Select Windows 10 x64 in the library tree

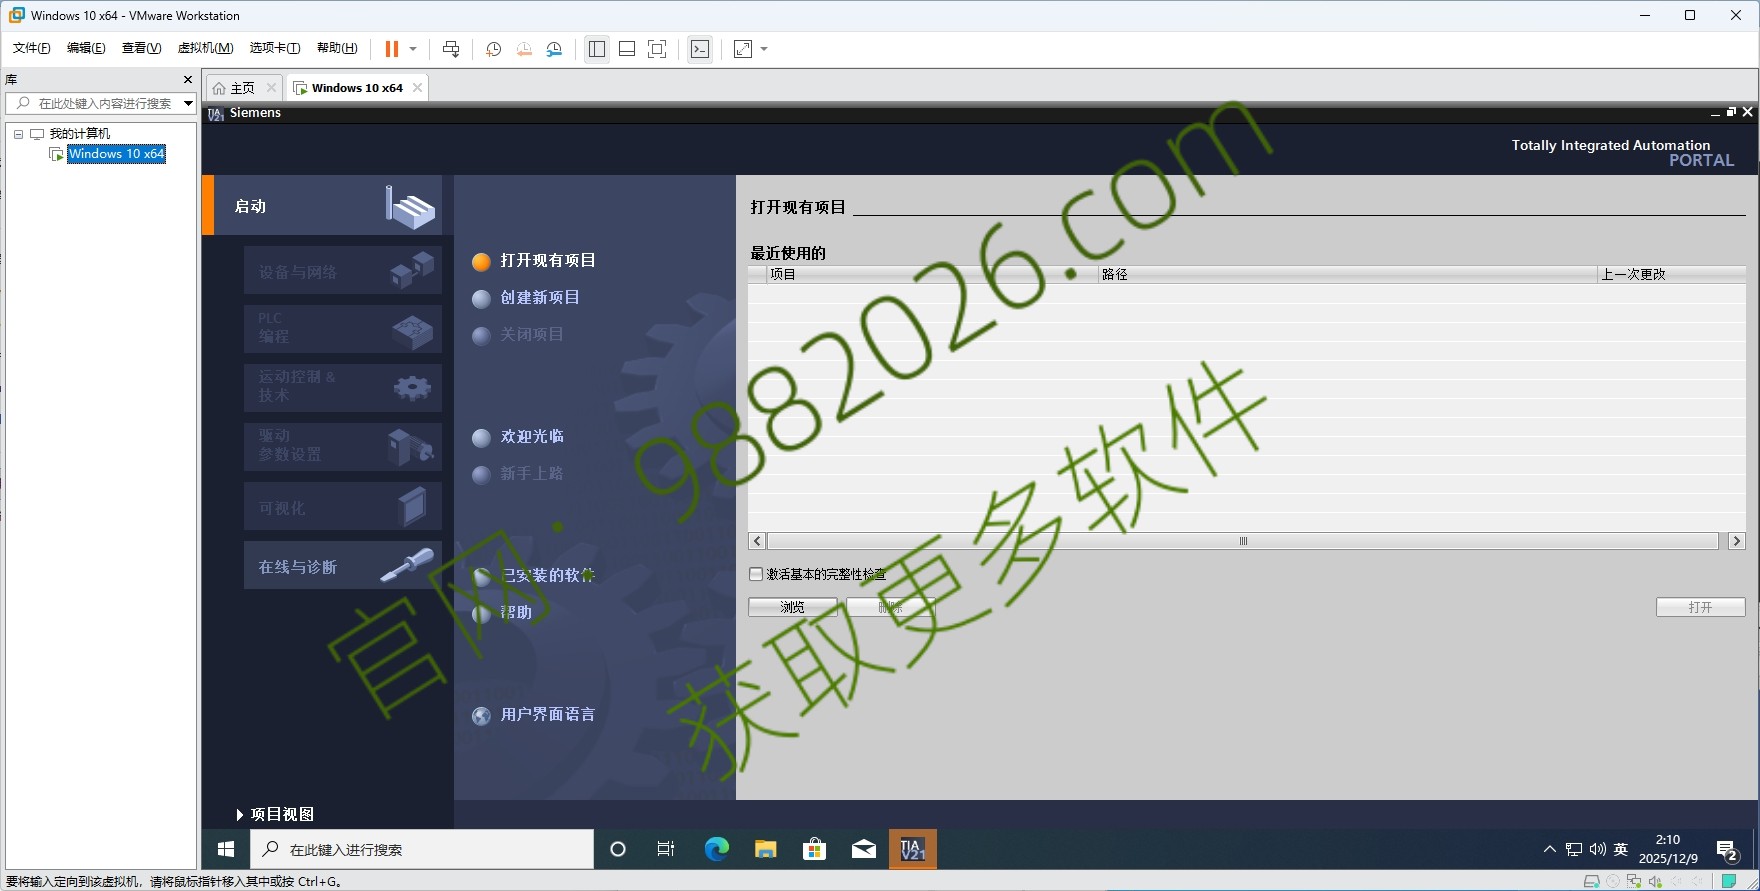(116, 154)
